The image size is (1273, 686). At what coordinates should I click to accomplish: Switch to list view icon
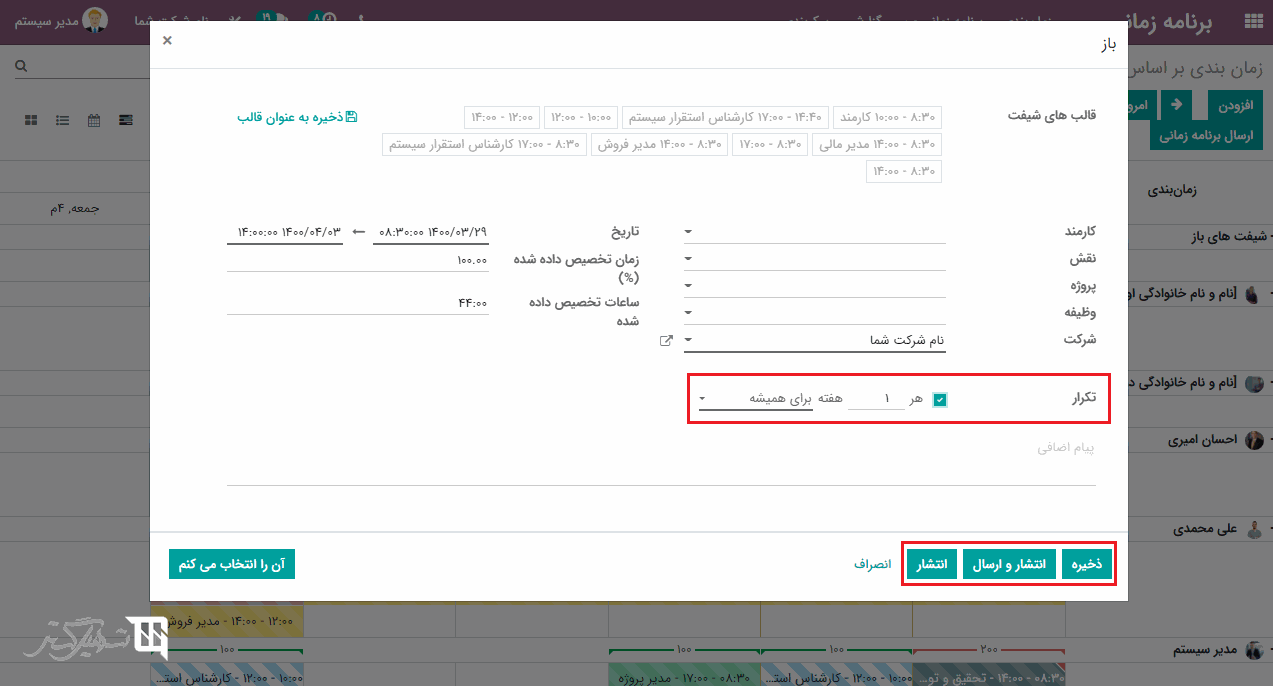pyautogui.click(x=62, y=120)
